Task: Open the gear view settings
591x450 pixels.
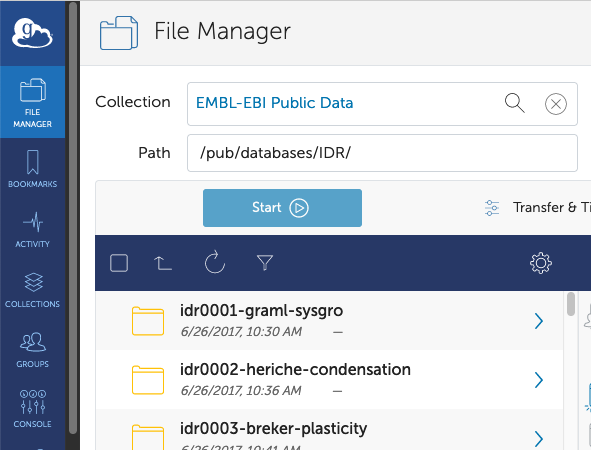Action: coord(541,263)
